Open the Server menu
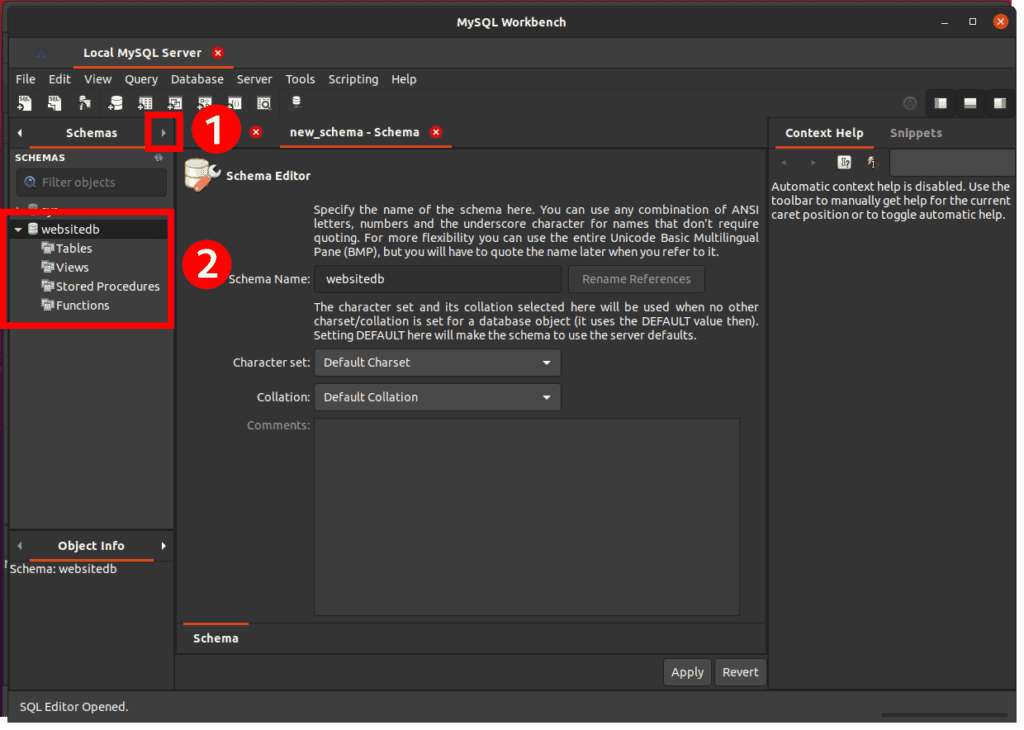The height and width of the screenshot is (730, 1024). (254, 79)
